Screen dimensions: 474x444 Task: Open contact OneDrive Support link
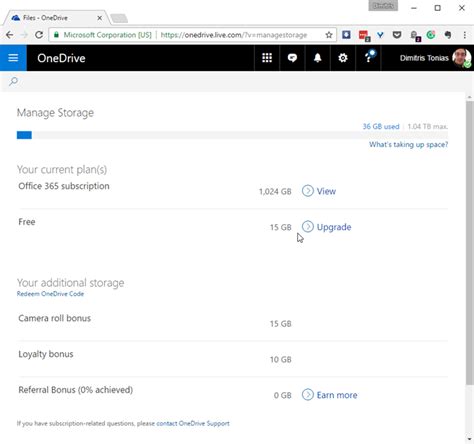[193, 423]
